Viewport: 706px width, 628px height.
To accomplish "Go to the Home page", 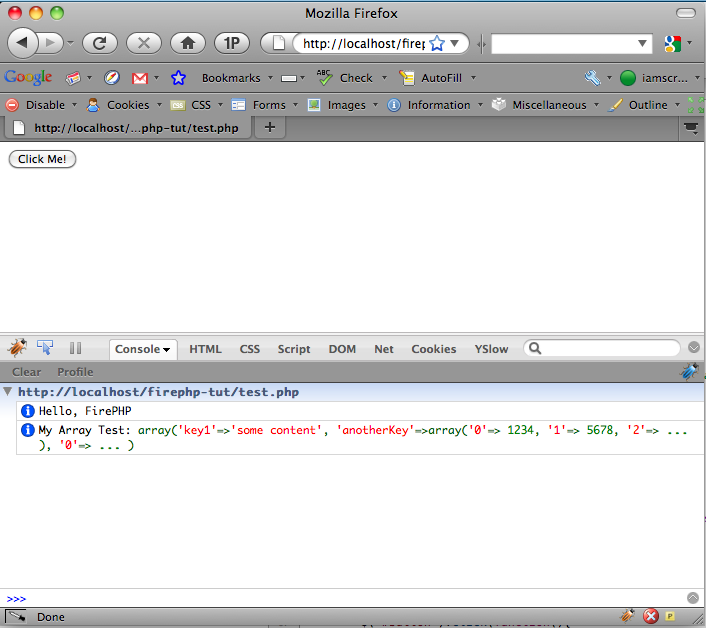I will coord(188,43).
